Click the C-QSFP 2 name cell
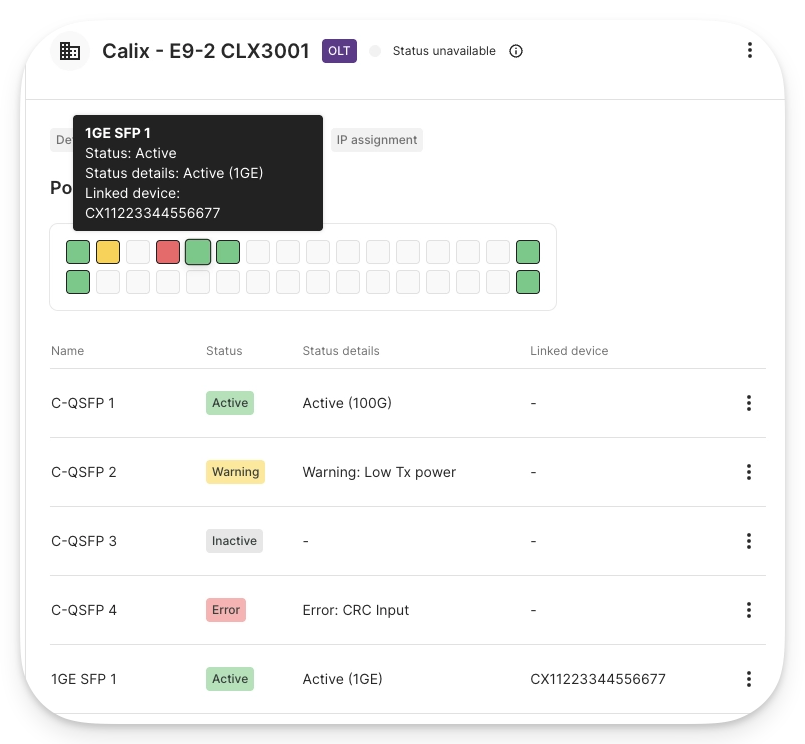The image size is (805, 744). tap(84, 472)
